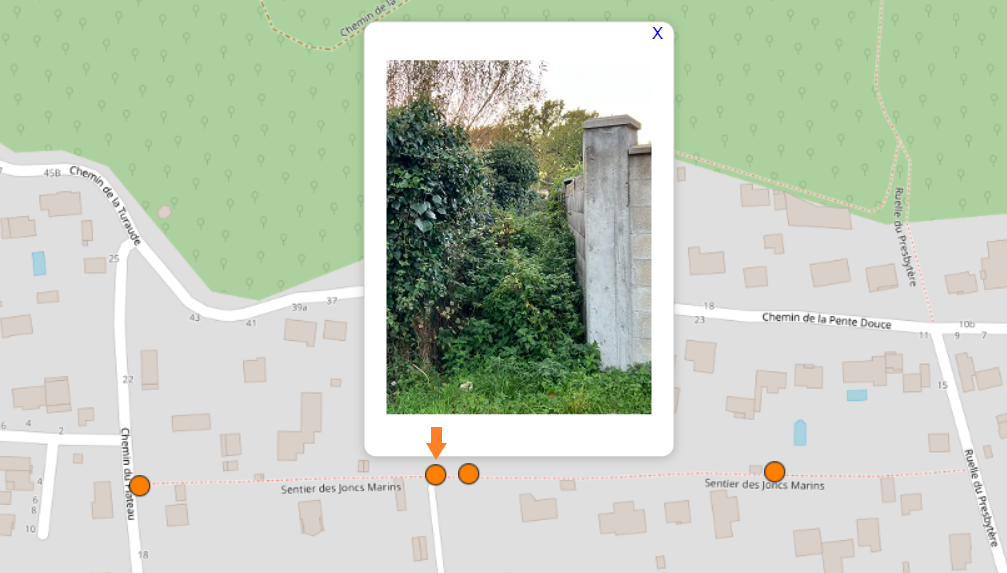
Task: Open the wall and vegetation photo
Action: point(519,237)
